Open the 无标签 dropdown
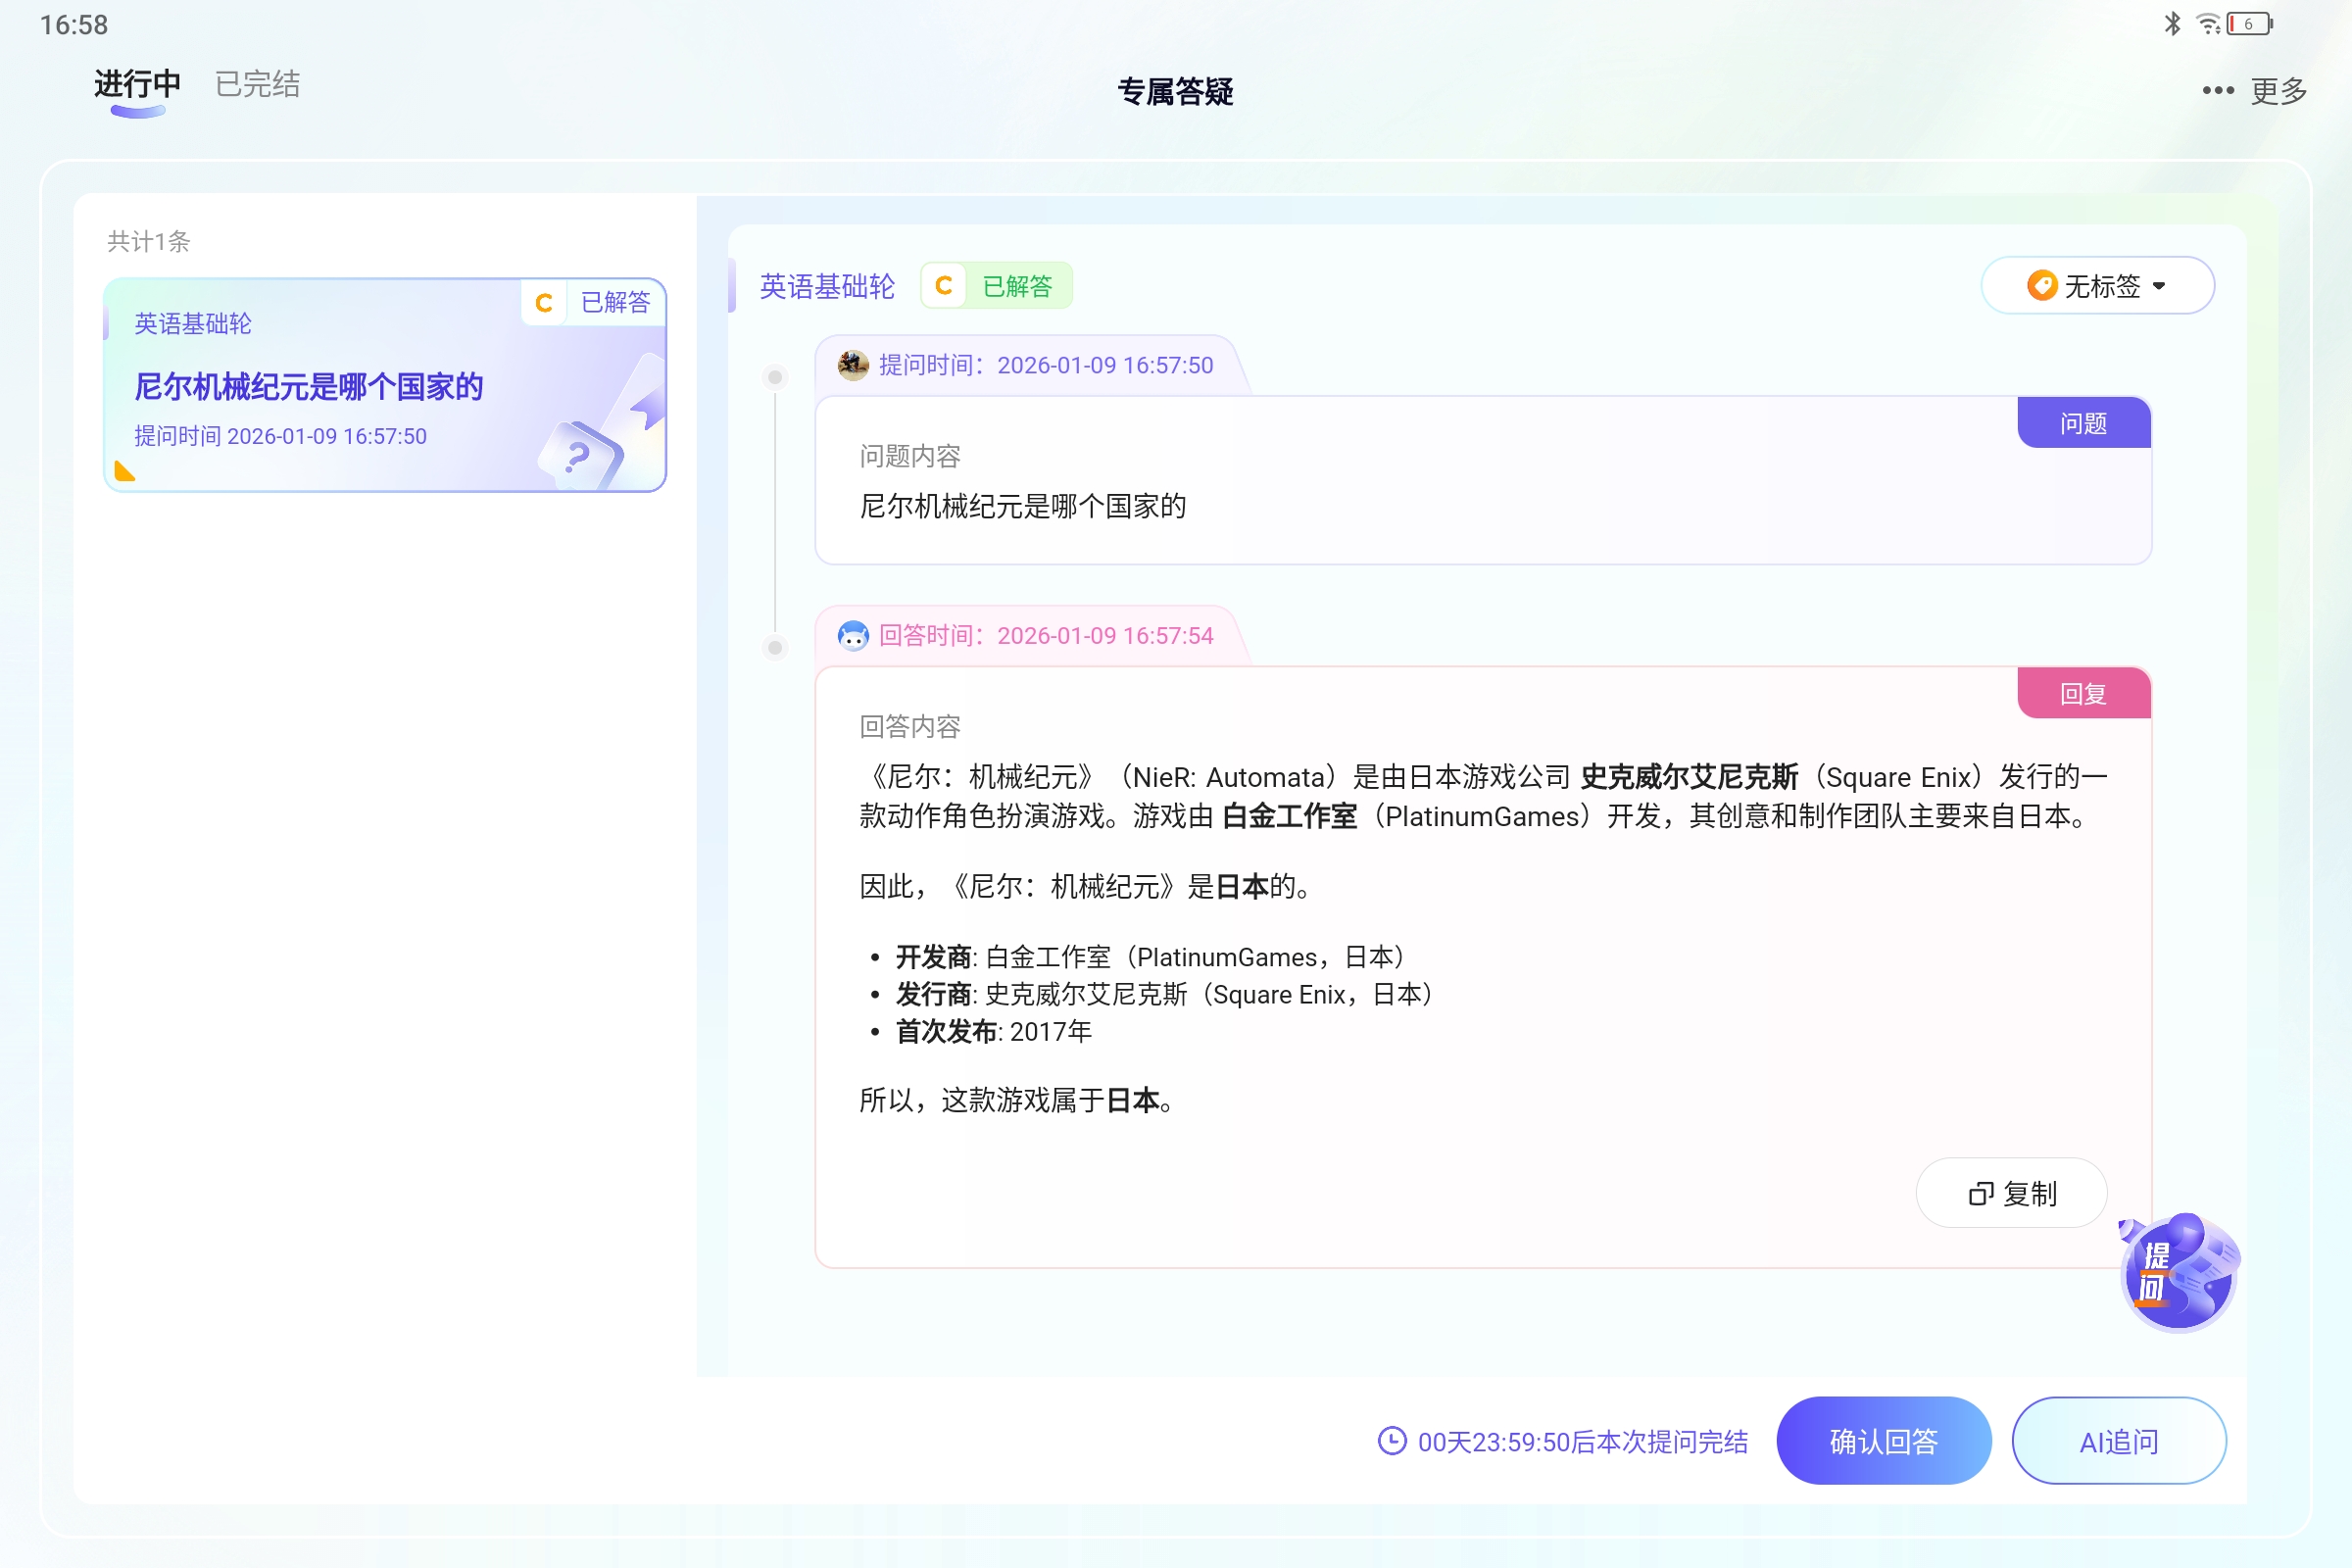 [2098, 285]
